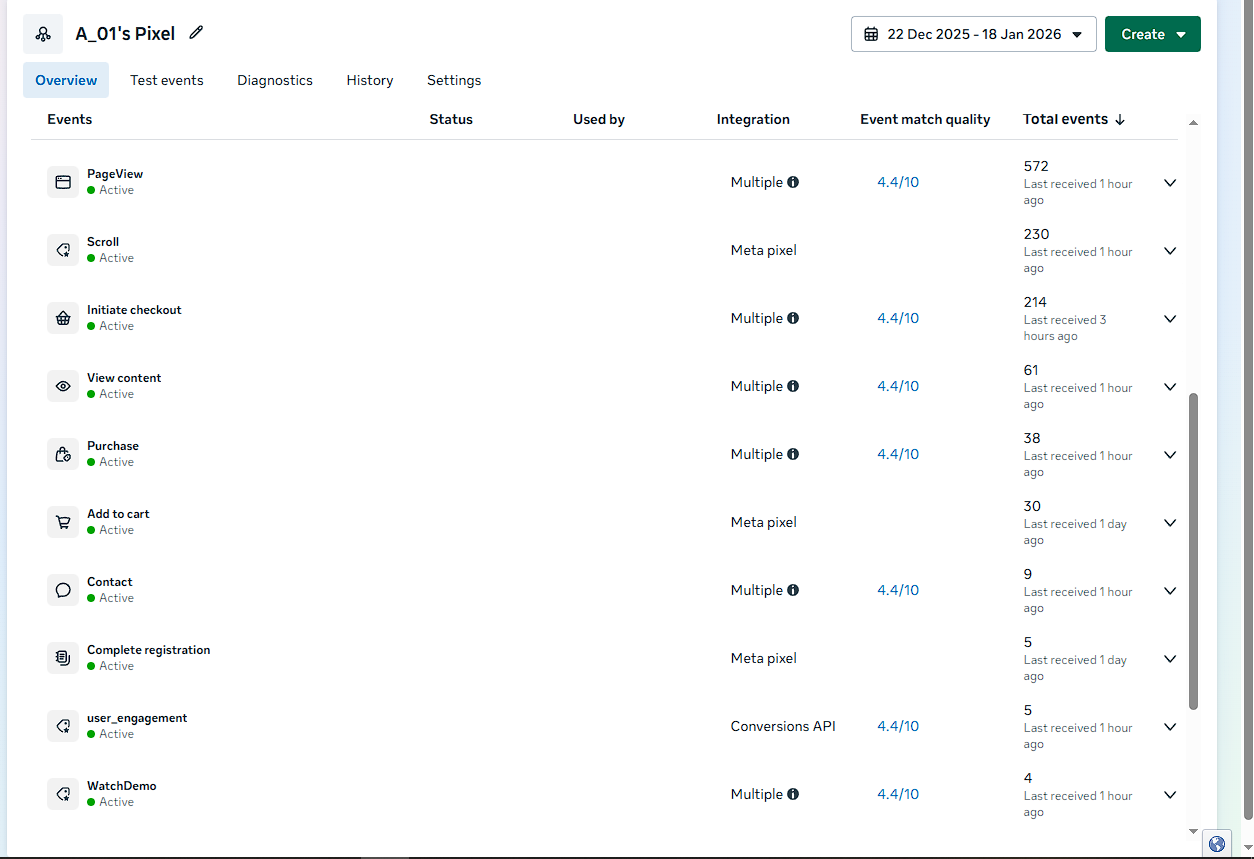The height and width of the screenshot is (859, 1254).
Task: Click the vertical scrollbar thumb of events list
Action: tap(1193, 550)
